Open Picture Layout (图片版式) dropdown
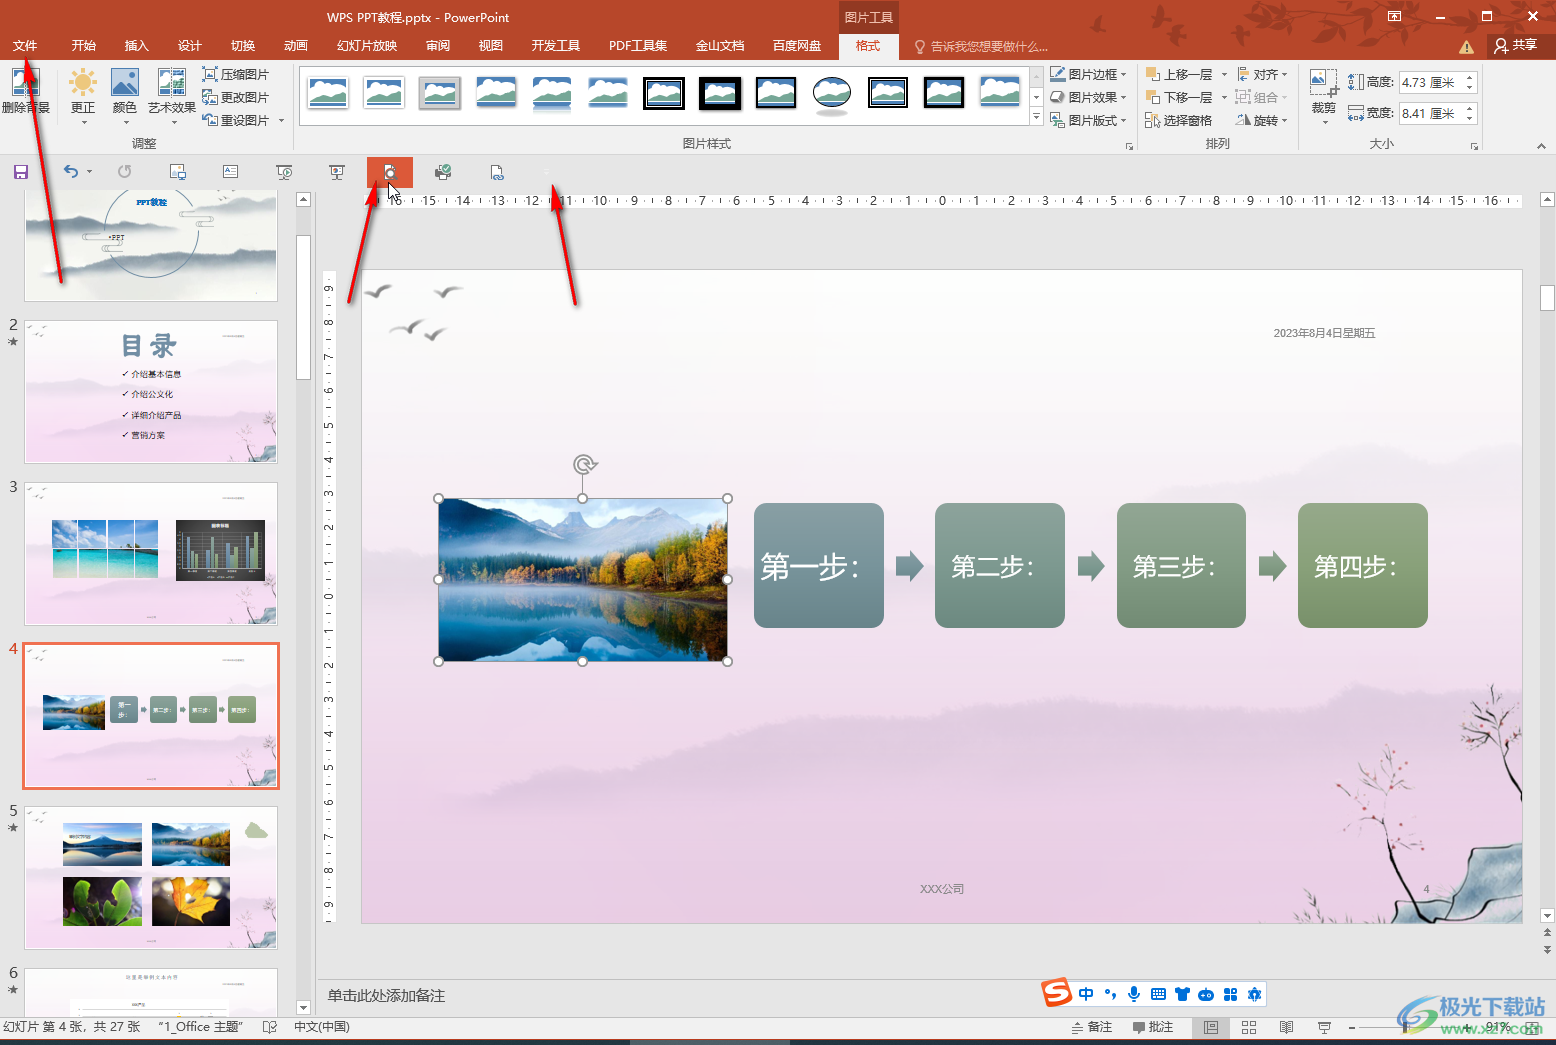 [1088, 120]
